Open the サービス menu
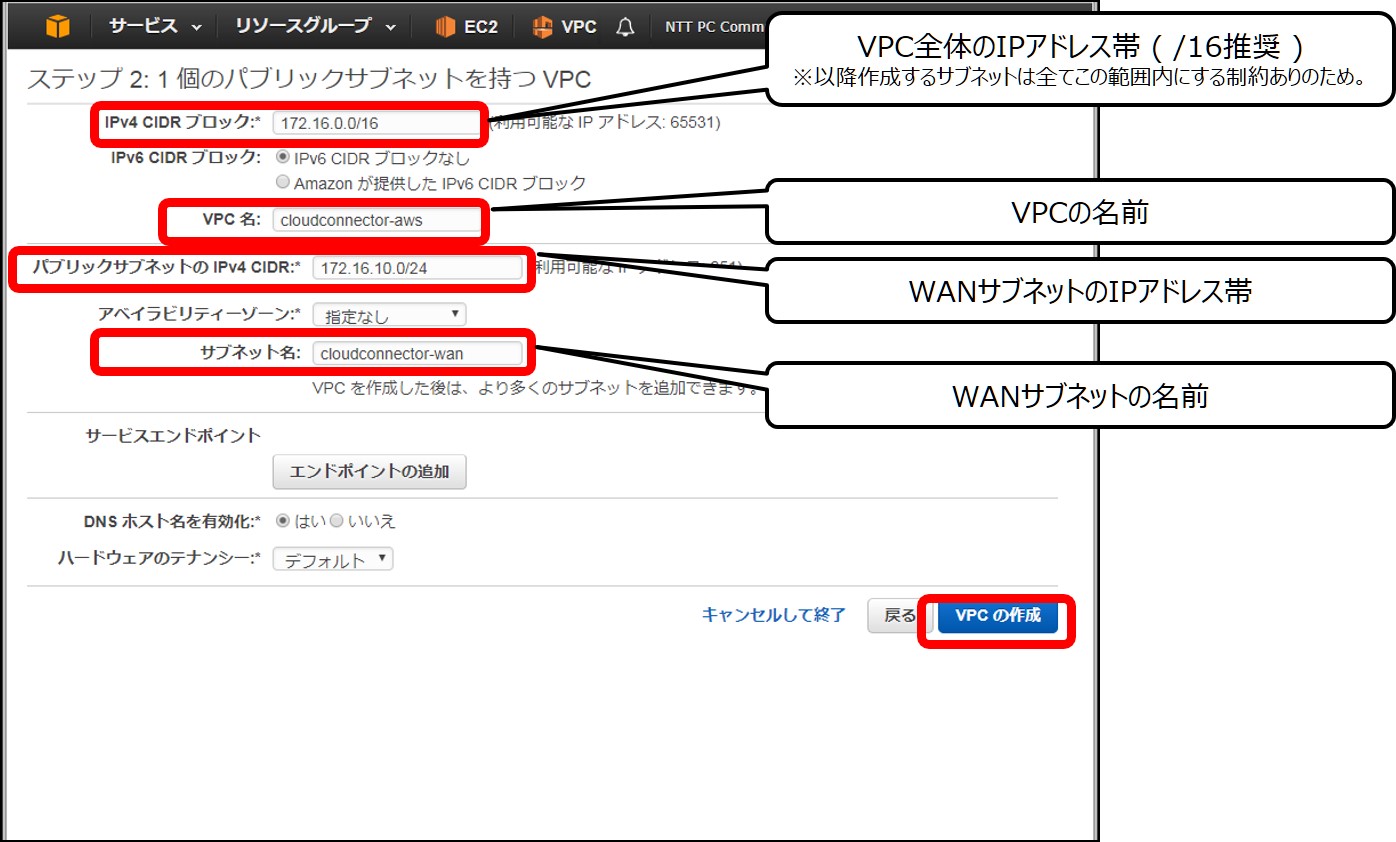 155,27
